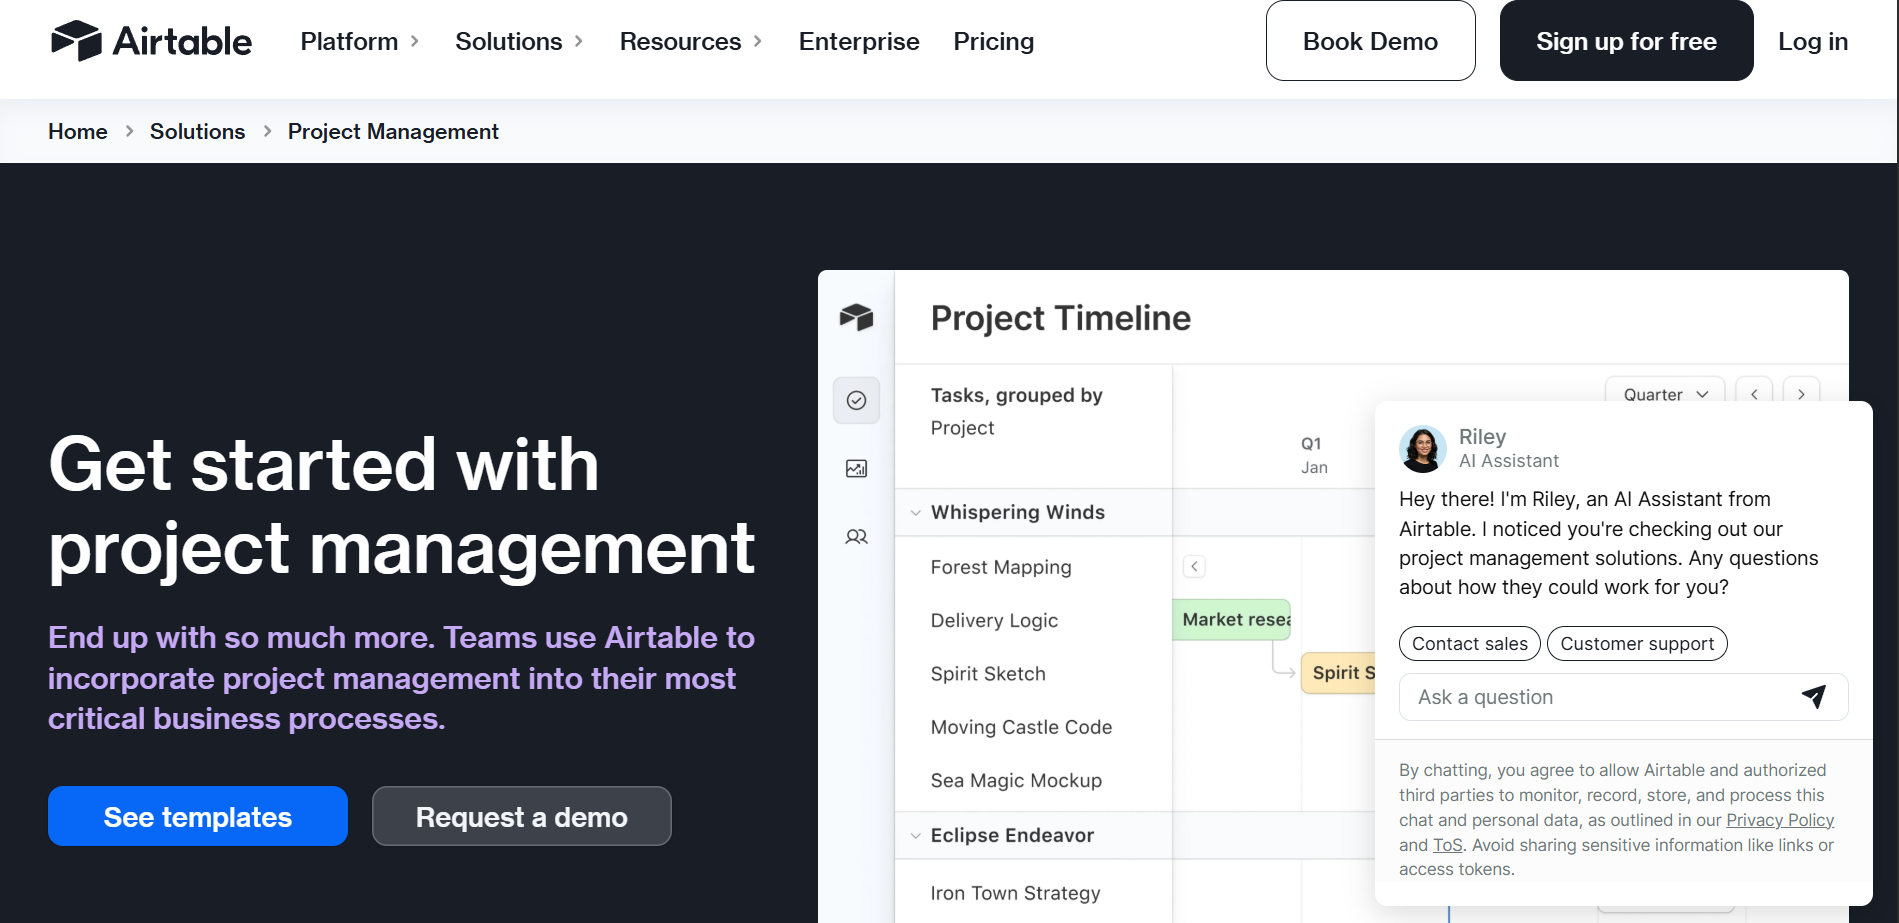Expand the Platform menu

(x=359, y=41)
